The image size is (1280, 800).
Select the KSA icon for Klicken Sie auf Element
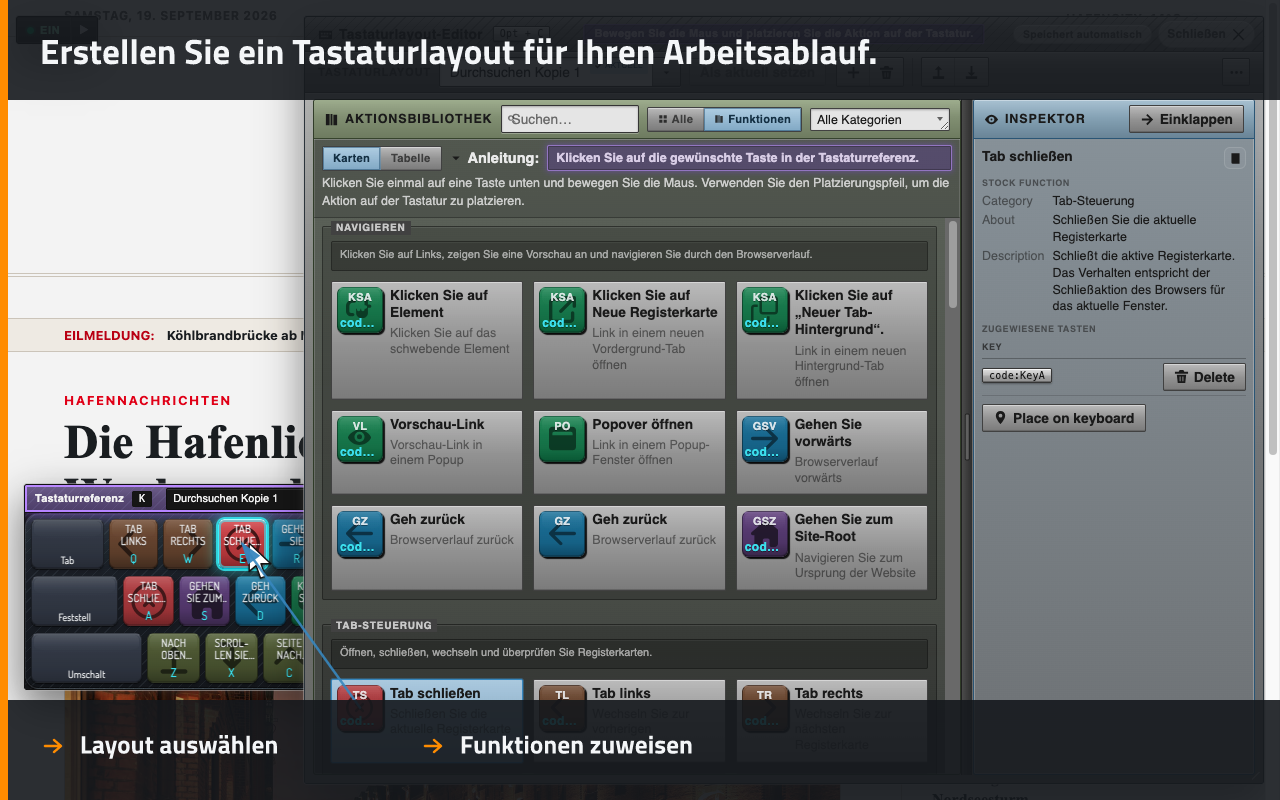[361, 310]
